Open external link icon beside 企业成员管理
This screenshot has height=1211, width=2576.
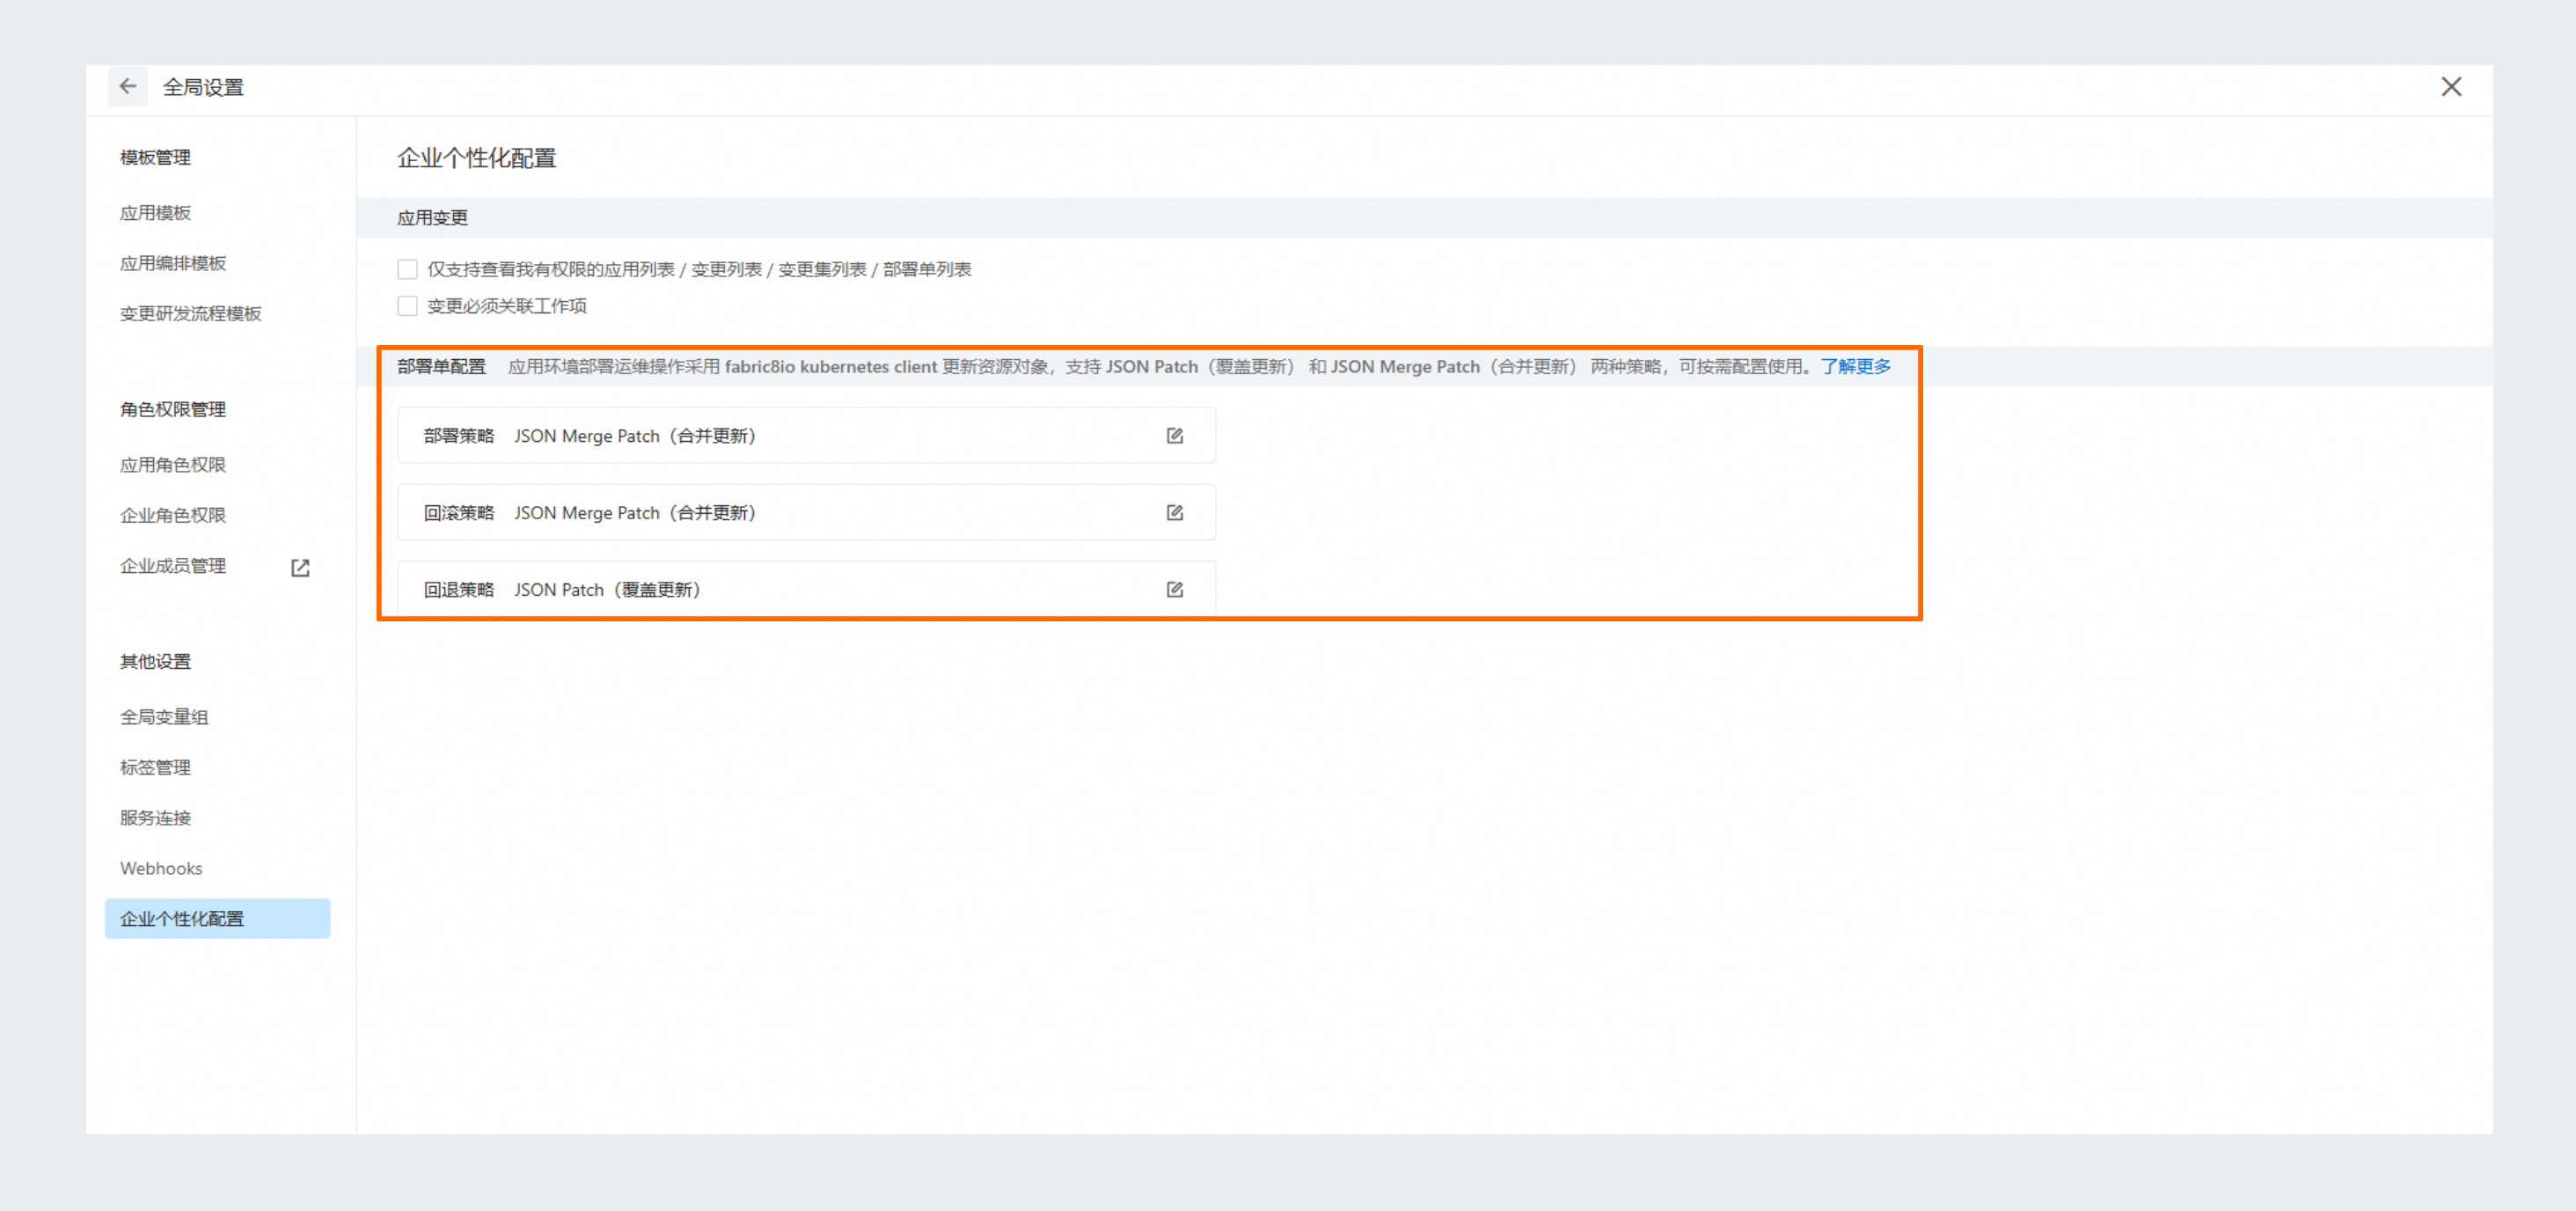[x=300, y=567]
